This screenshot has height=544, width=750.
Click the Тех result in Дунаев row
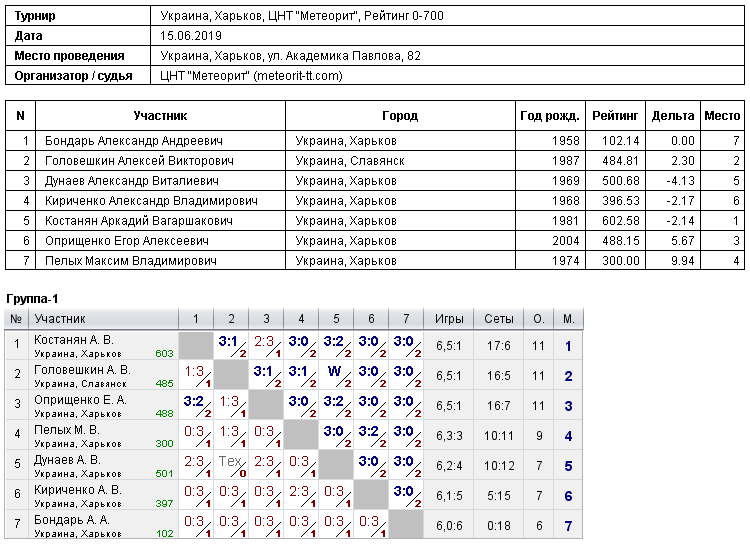pos(231,465)
